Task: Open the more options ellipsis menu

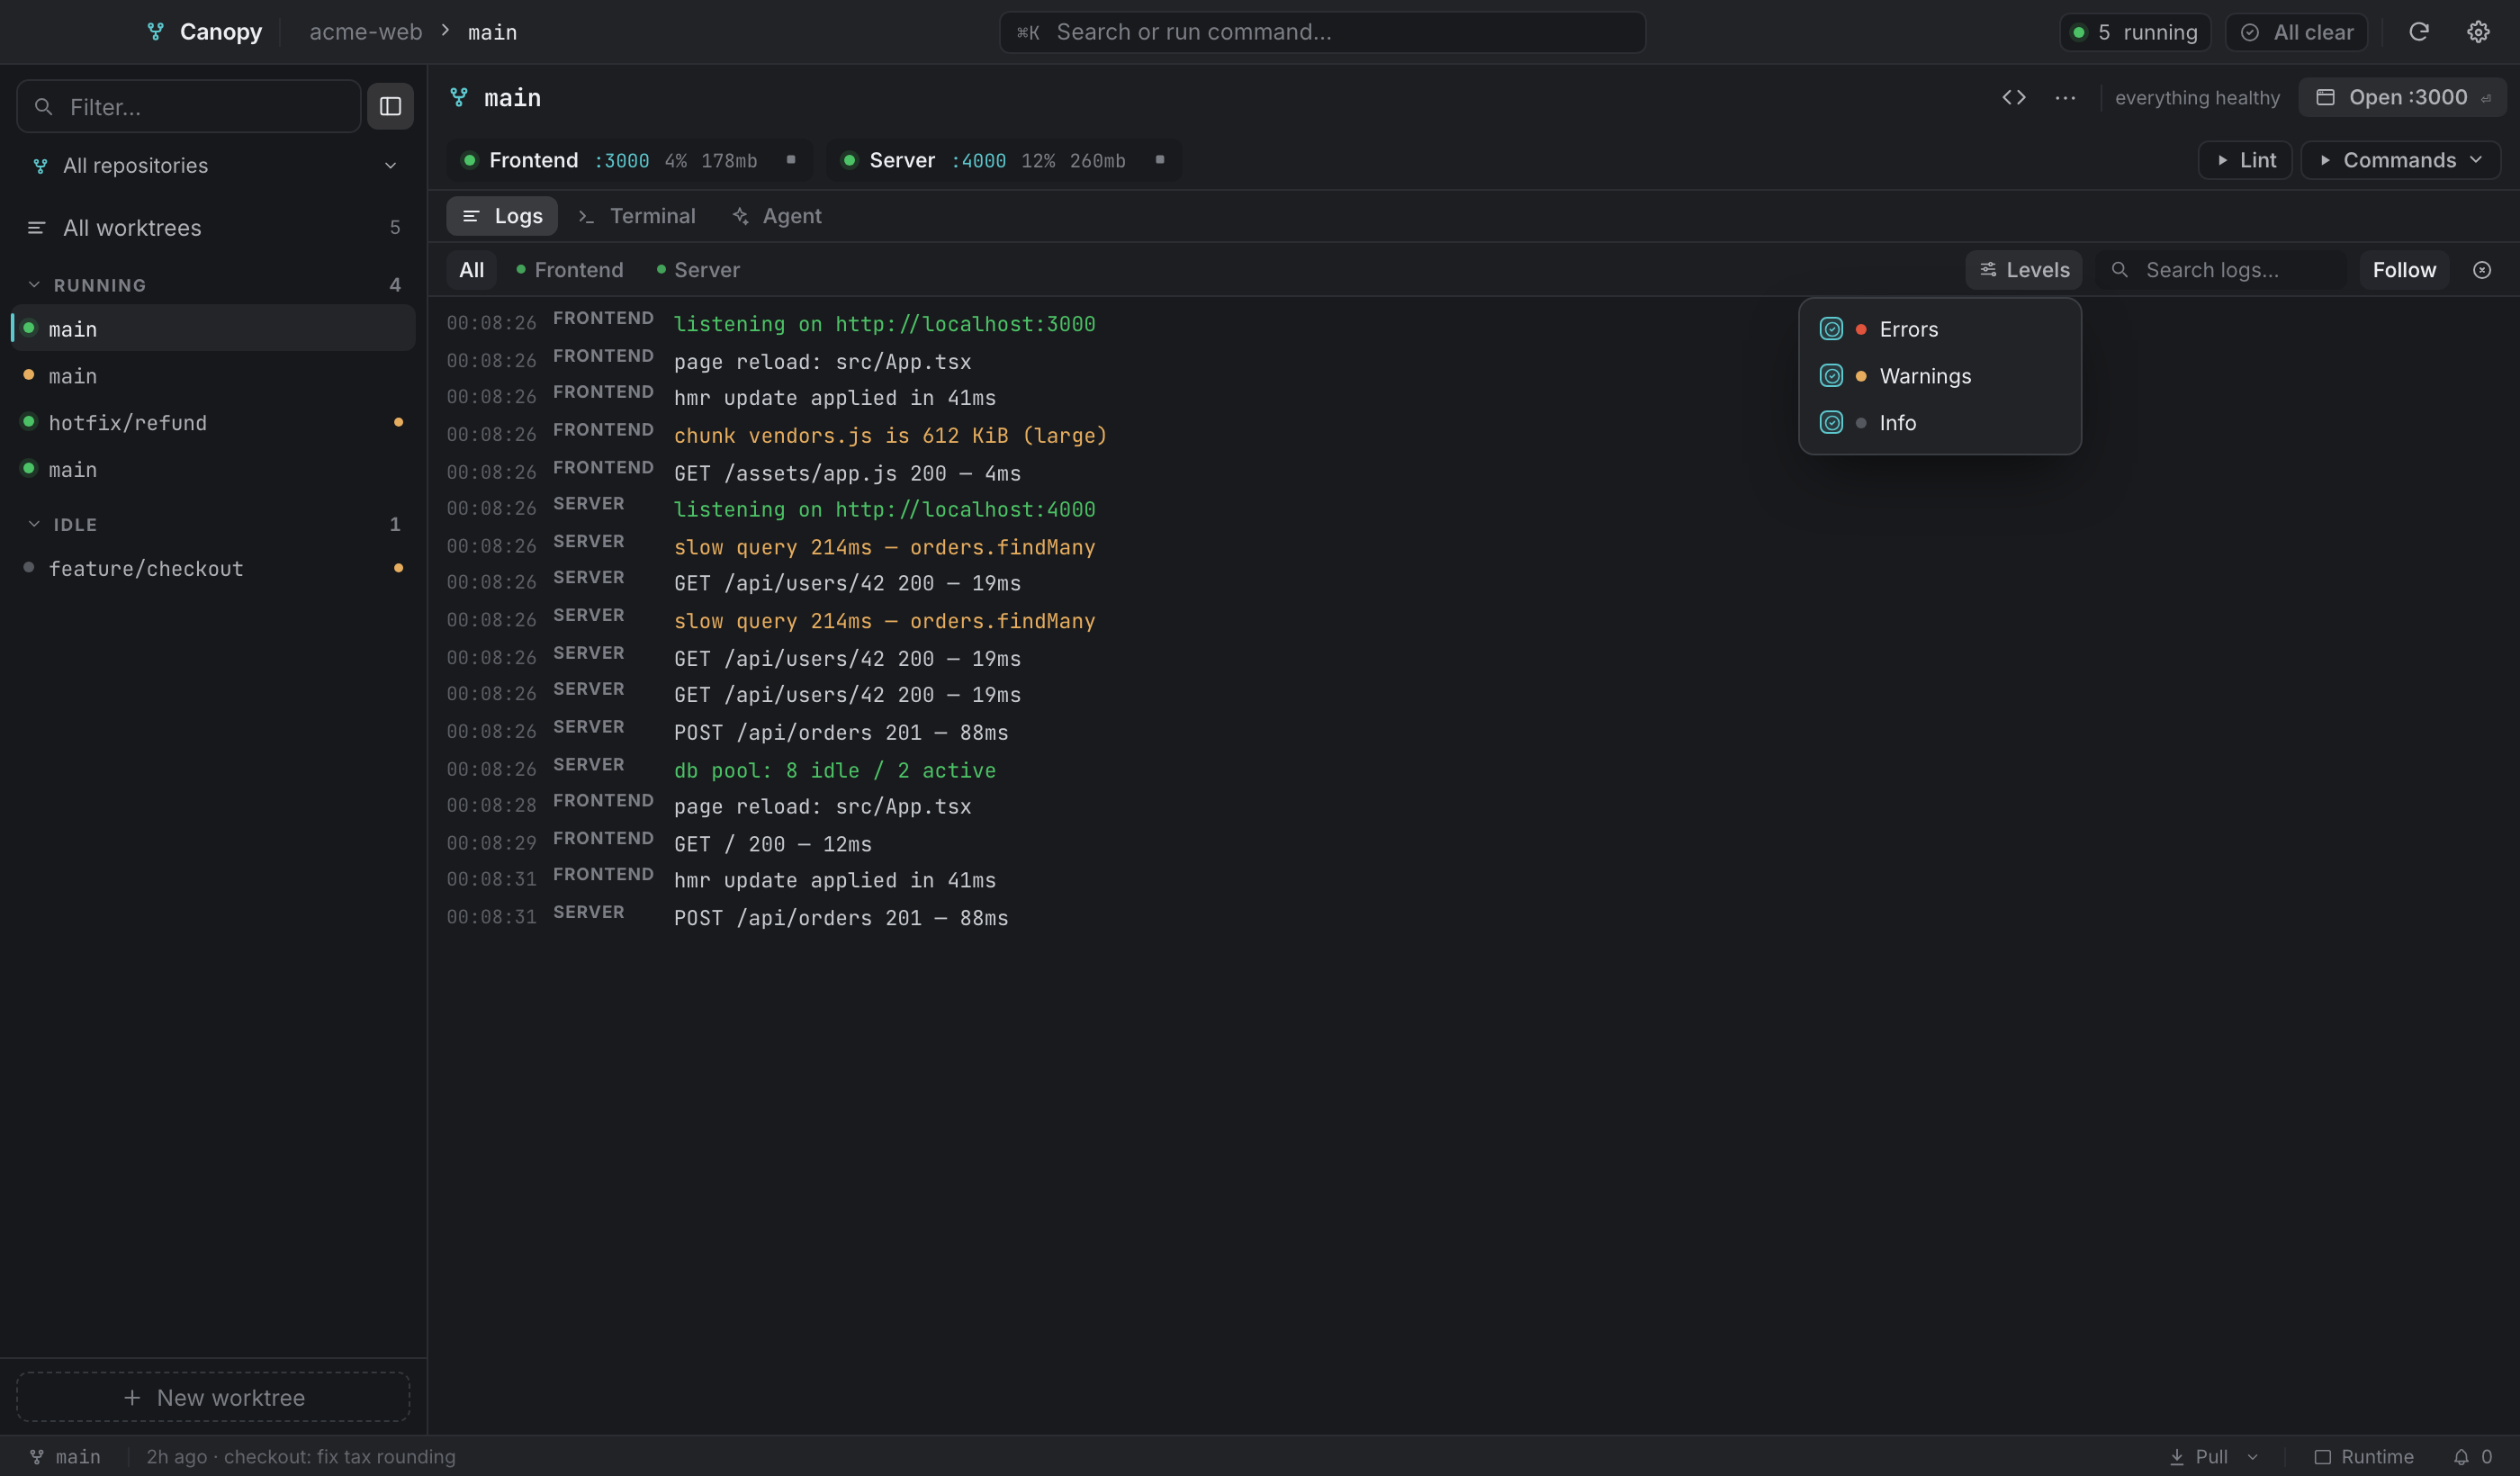Action: click(2065, 97)
